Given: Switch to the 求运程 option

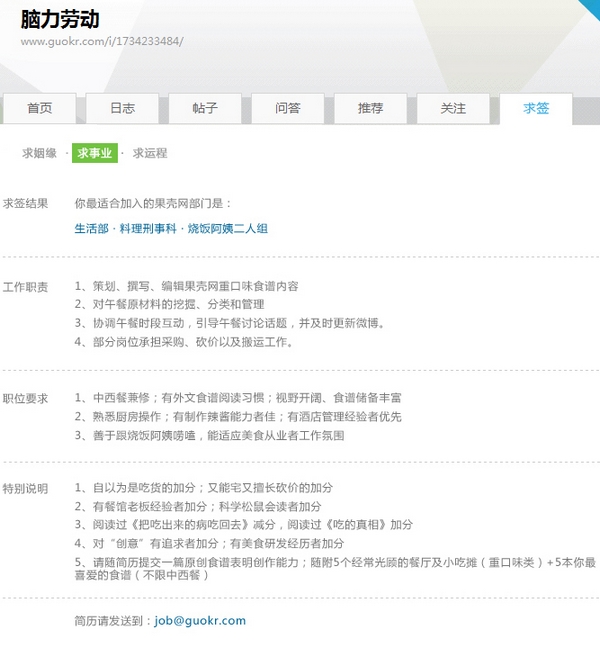Looking at the screenshot, I should coord(150,153).
